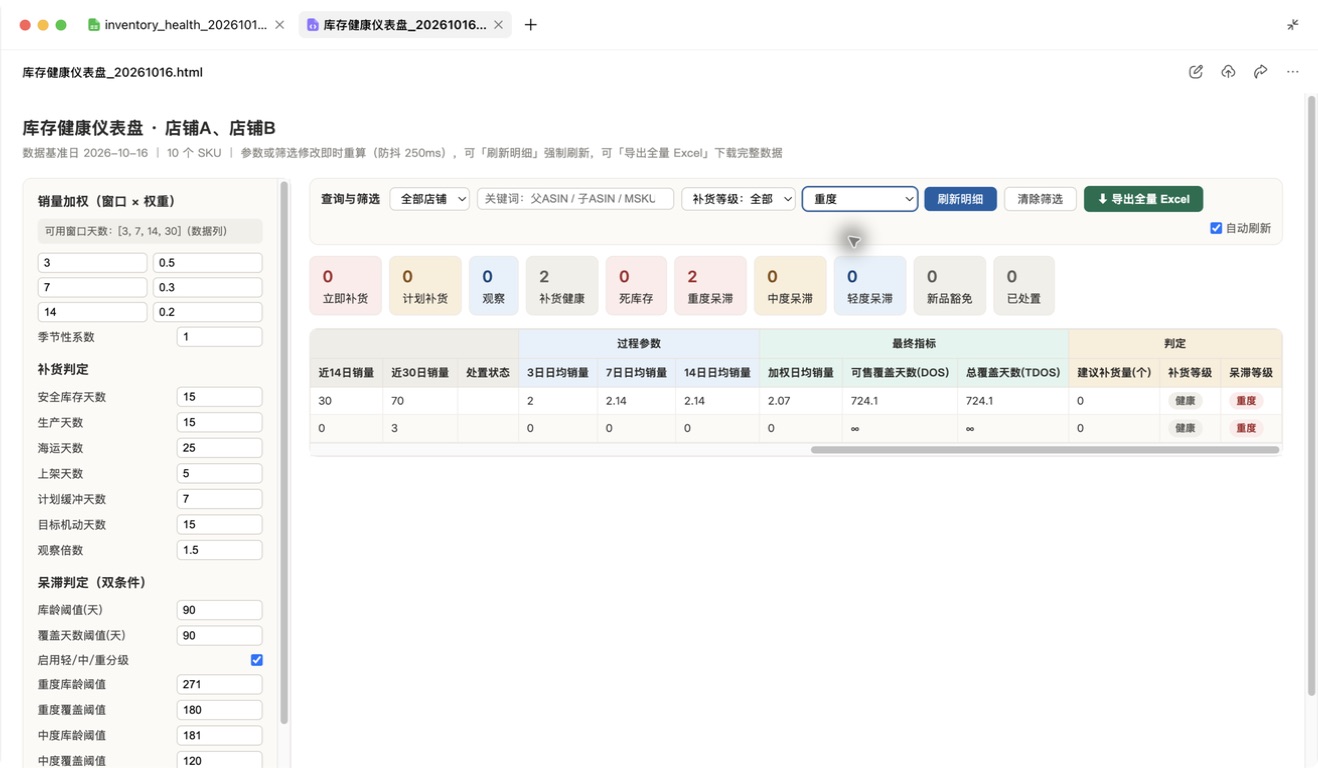The height and width of the screenshot is (768, 1318).
Task: Click the weight field showing 0.5
Action: (x=207, y=263)
